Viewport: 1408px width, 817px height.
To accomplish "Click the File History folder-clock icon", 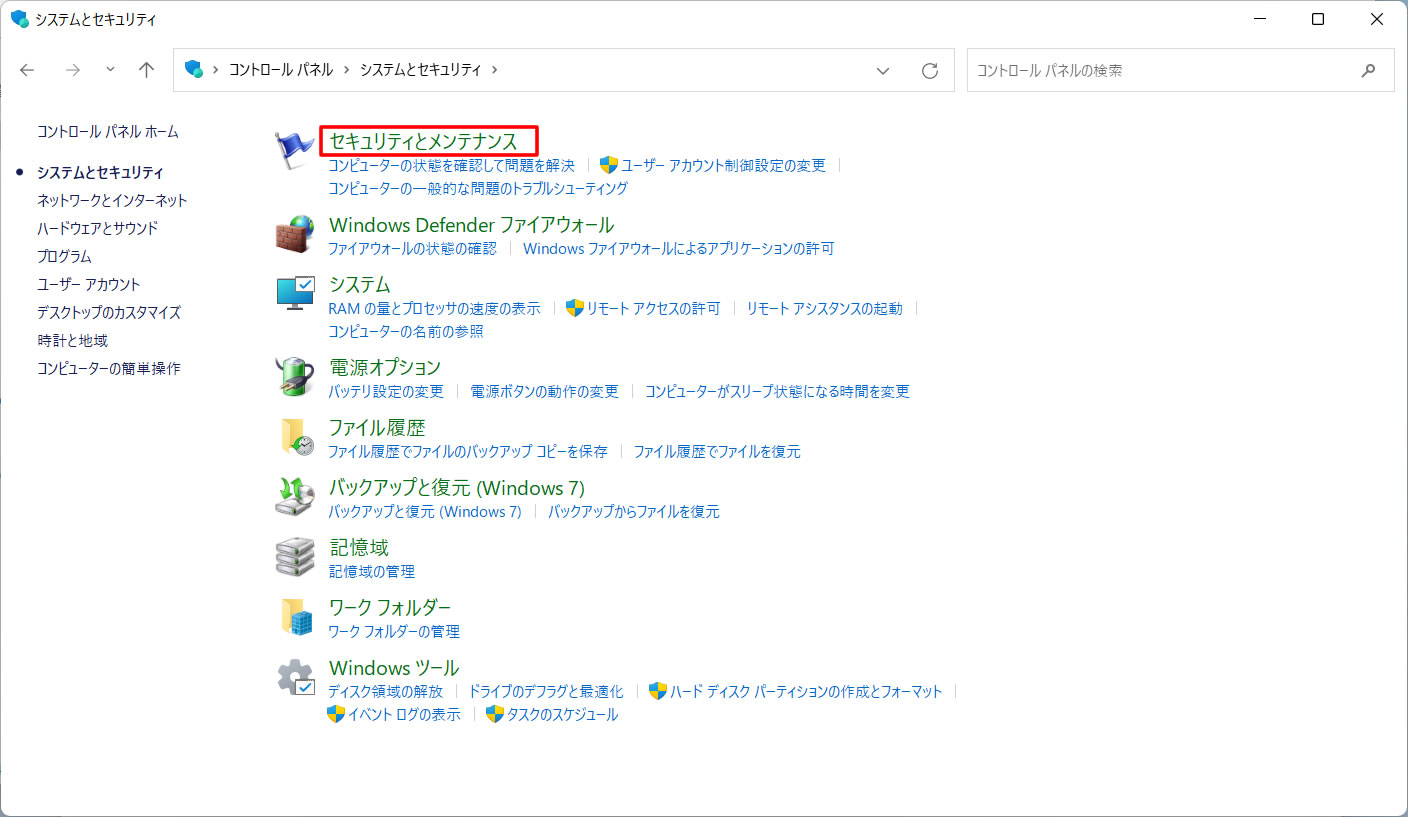I will tap(297, 437).
